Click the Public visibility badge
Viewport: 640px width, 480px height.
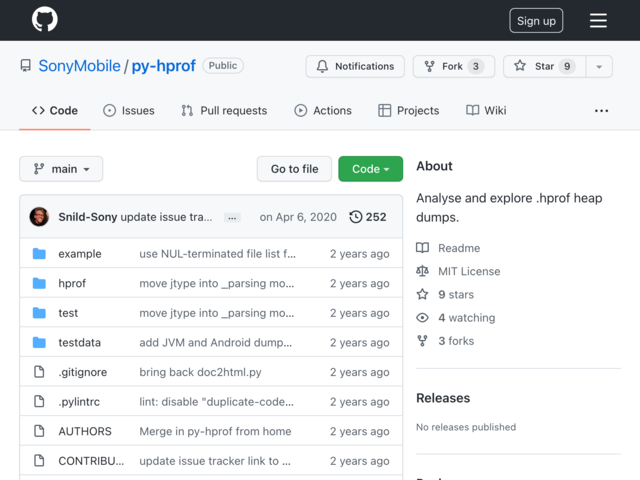click(x=223, y=66)
